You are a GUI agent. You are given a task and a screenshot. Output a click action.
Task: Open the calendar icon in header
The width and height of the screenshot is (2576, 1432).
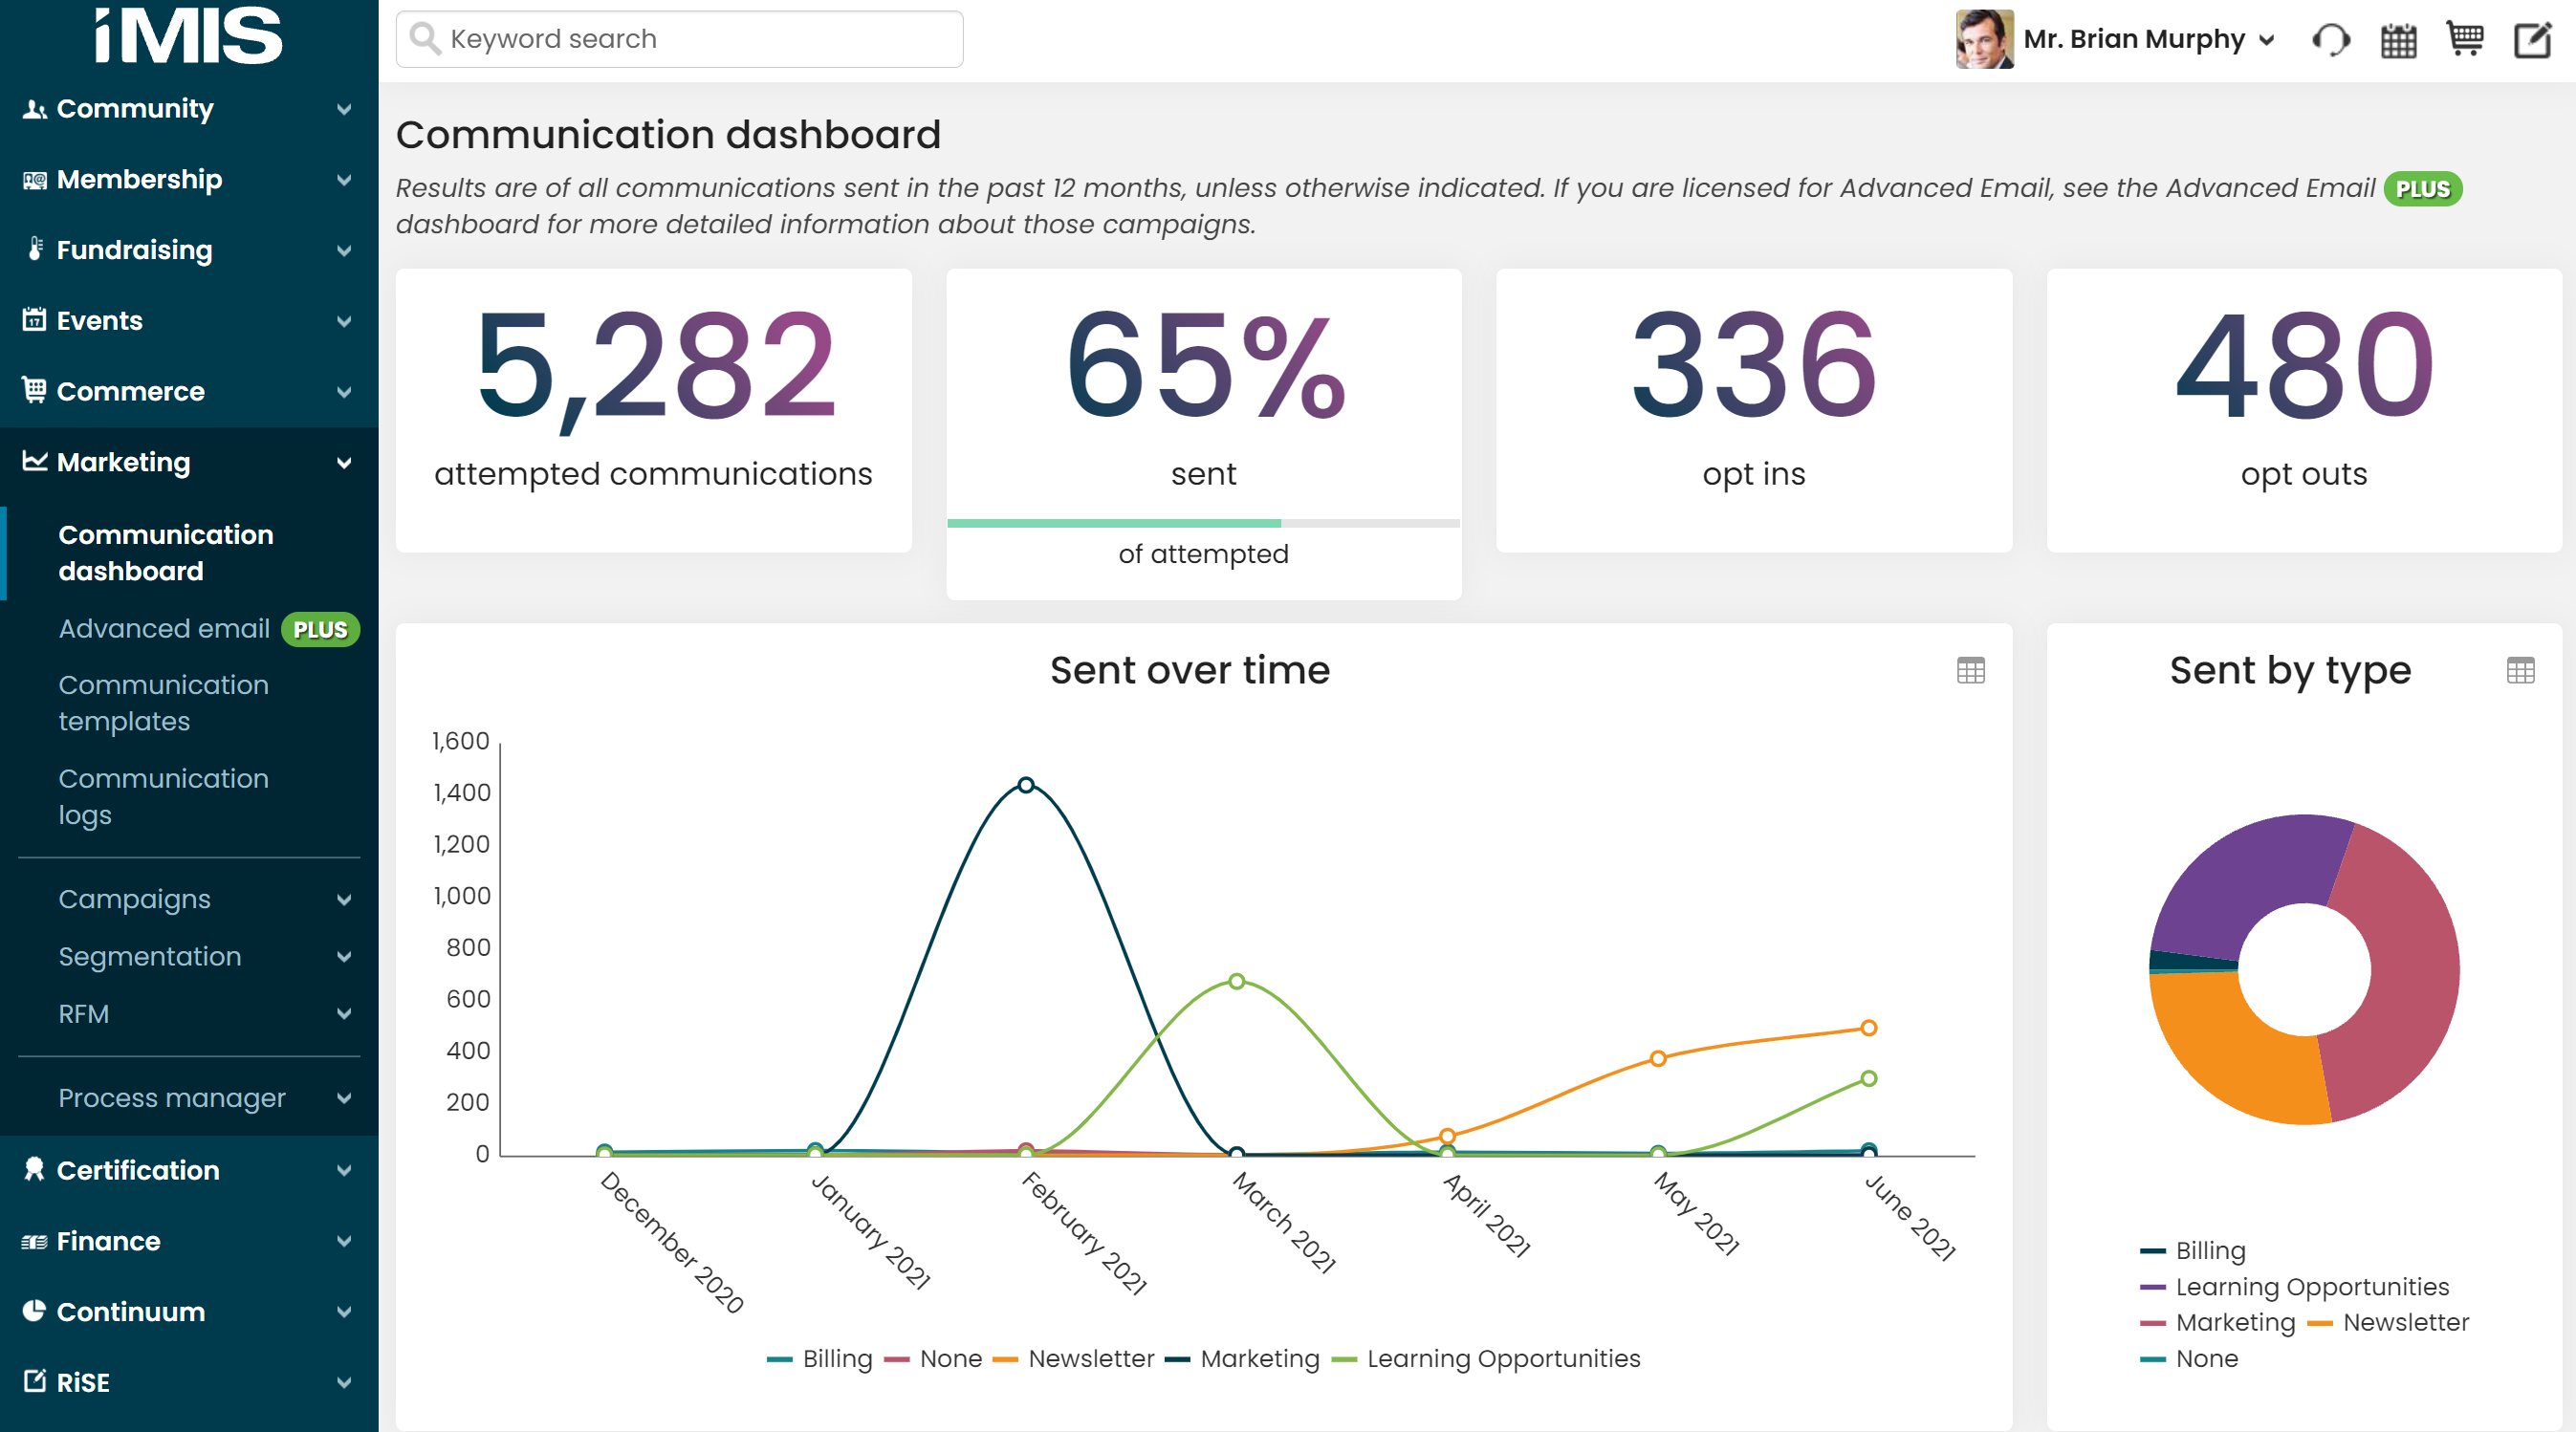(2398, 40)
